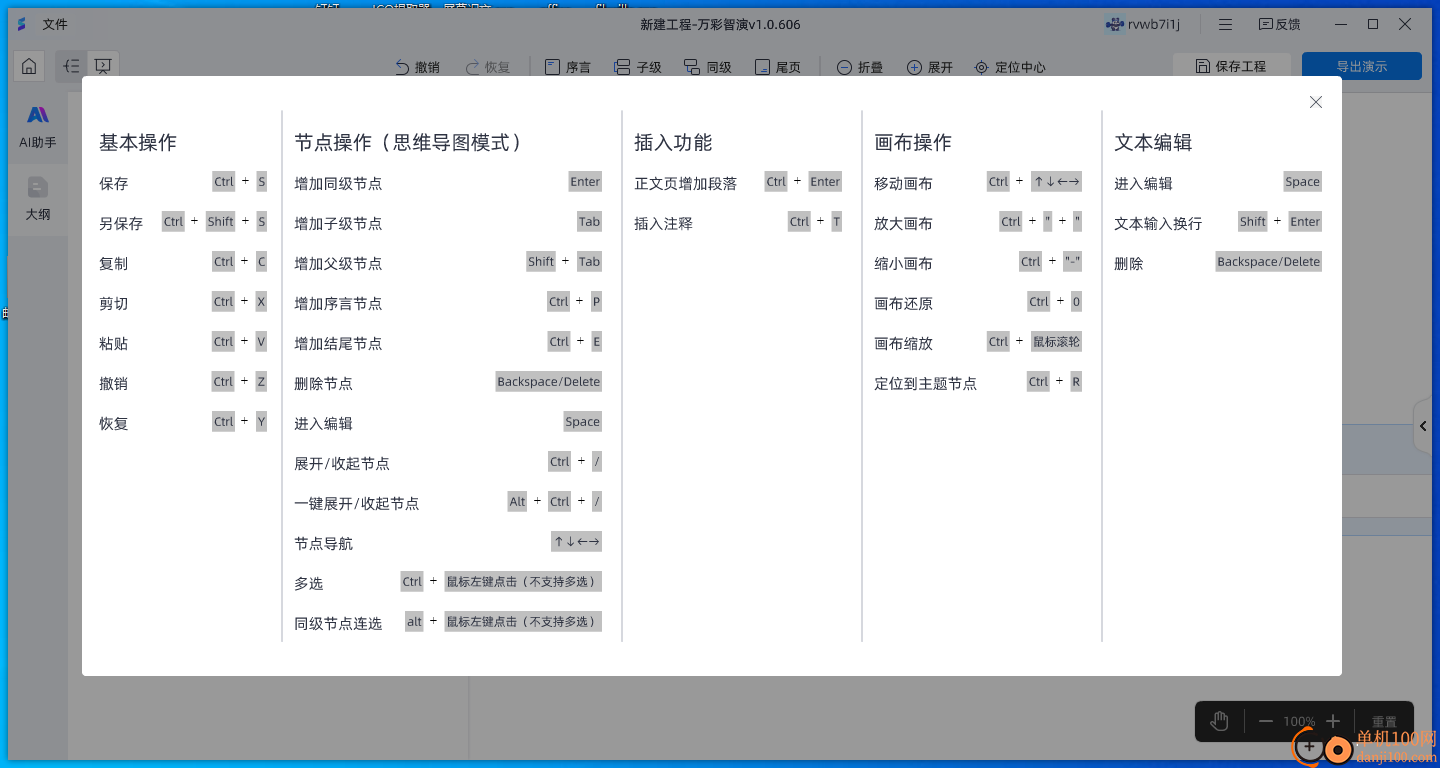This screenshot has width=1440, height=768.
Task: Click 文本输入换行 label
Action: point(1158,223)
